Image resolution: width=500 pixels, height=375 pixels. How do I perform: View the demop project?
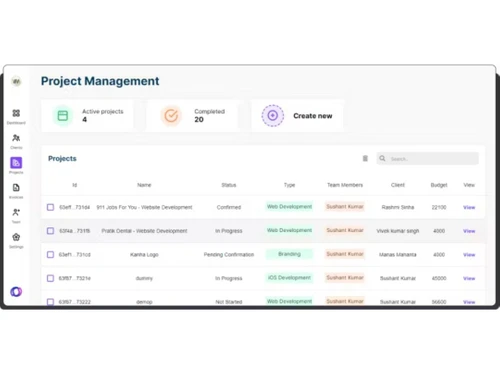[469, 302]
